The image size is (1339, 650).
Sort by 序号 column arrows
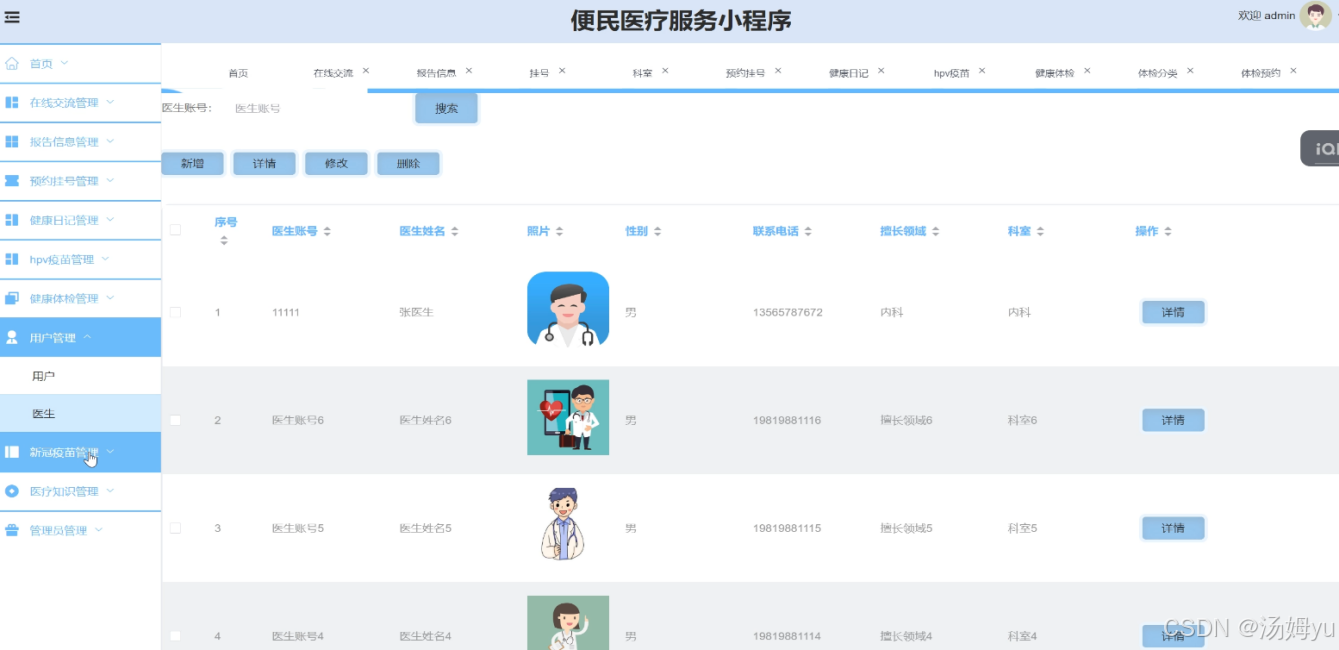click(x=224, y=241)
